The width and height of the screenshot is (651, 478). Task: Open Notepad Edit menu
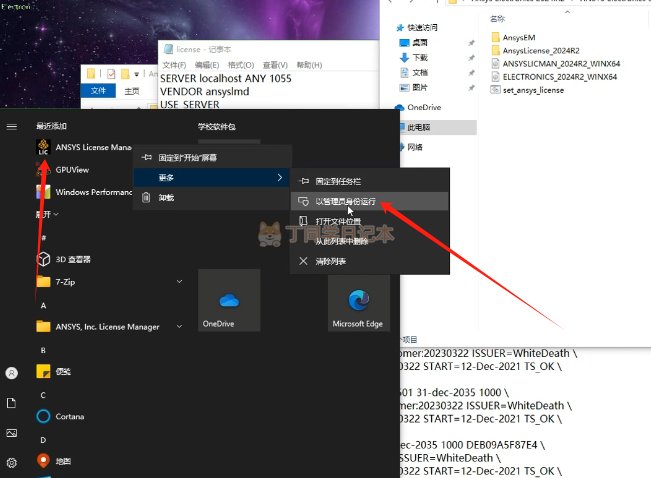207,65
